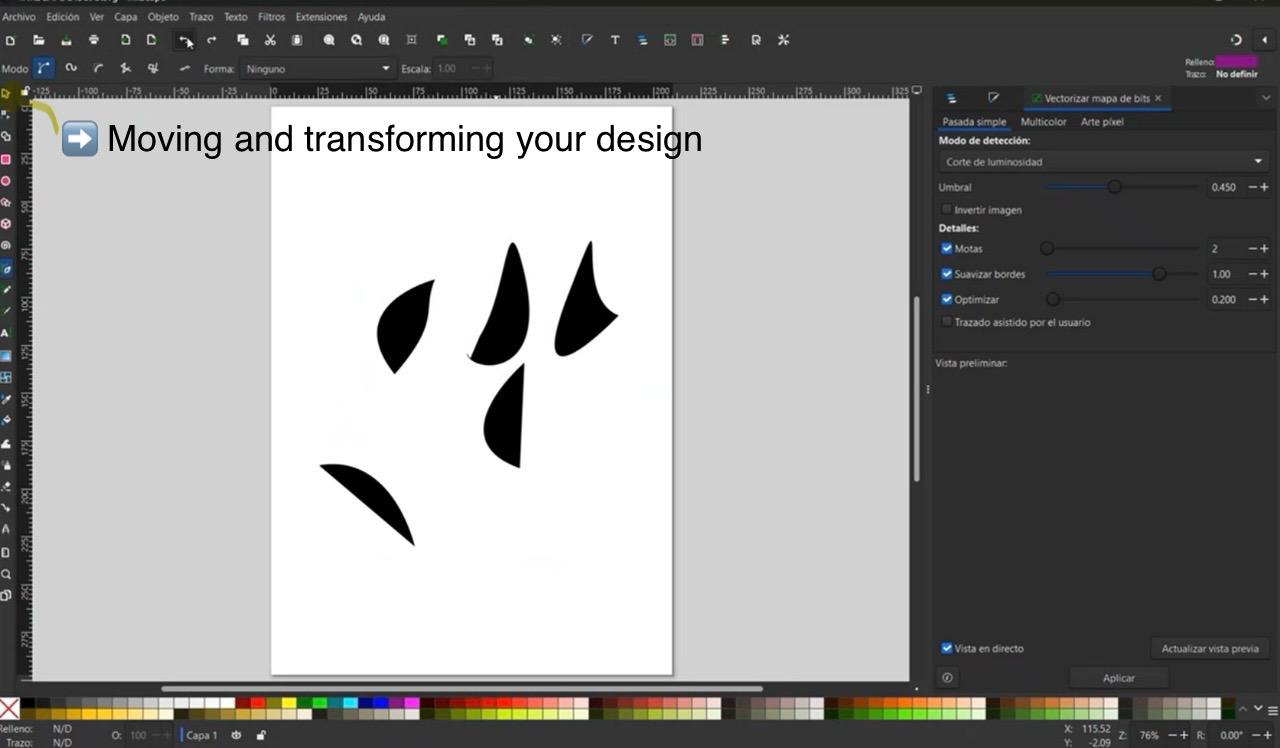
Task: Click the Suavizar bordes slider handle
Action: click(x=1159, y=274)
